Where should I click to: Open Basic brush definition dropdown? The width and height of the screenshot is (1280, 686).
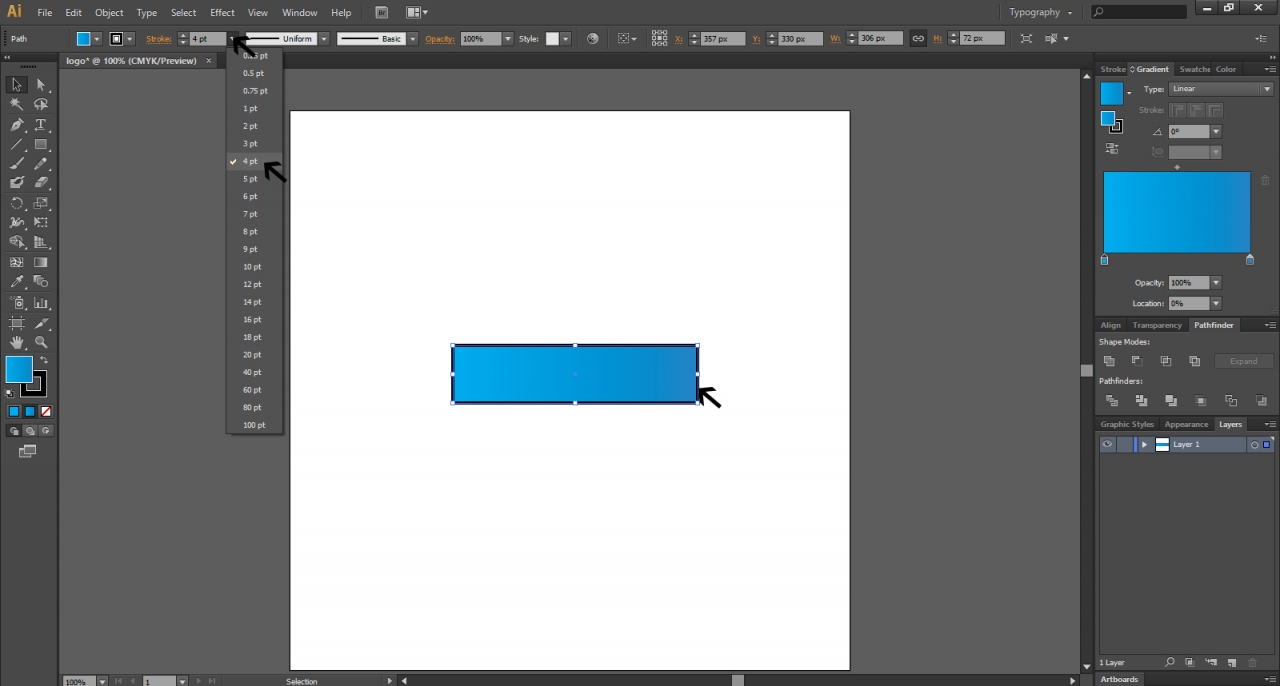[413, 39]
